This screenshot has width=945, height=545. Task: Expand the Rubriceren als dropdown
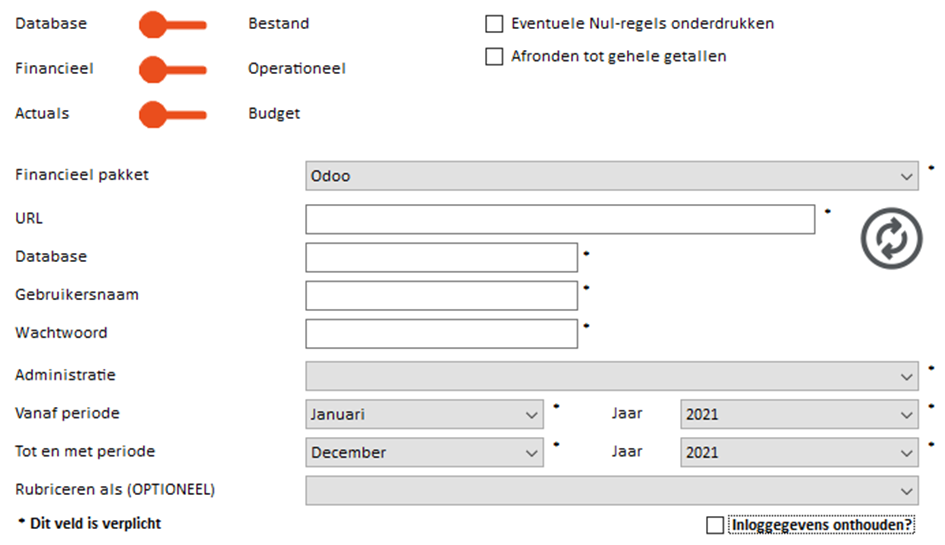(611, 490)
